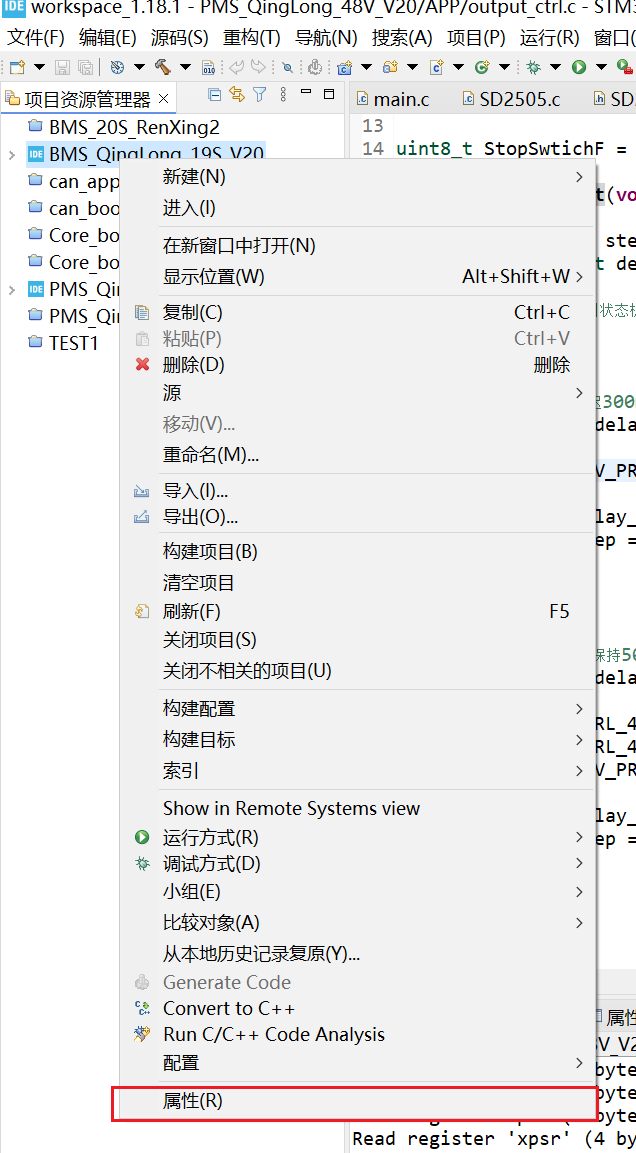Screen dimensions: 636x1153
Task: Select 清空项目 menu entry
Action: pos(357,583)
